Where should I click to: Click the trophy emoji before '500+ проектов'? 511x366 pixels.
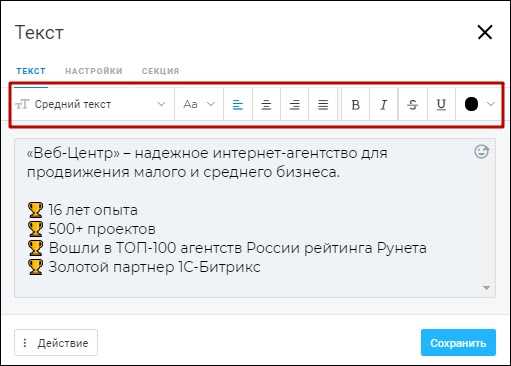coord(35,229)
